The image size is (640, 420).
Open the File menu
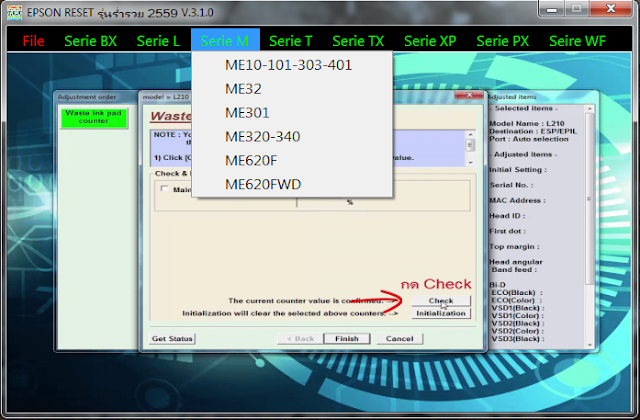[33, 41]
